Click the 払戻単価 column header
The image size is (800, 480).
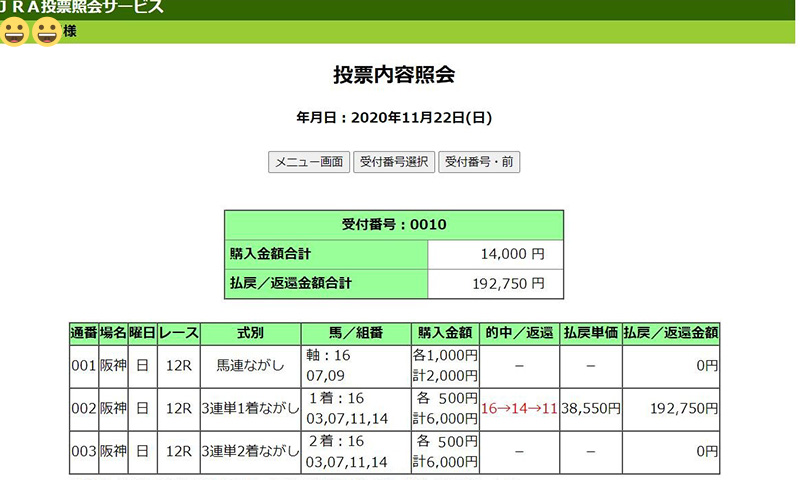[x=590, y=333]
